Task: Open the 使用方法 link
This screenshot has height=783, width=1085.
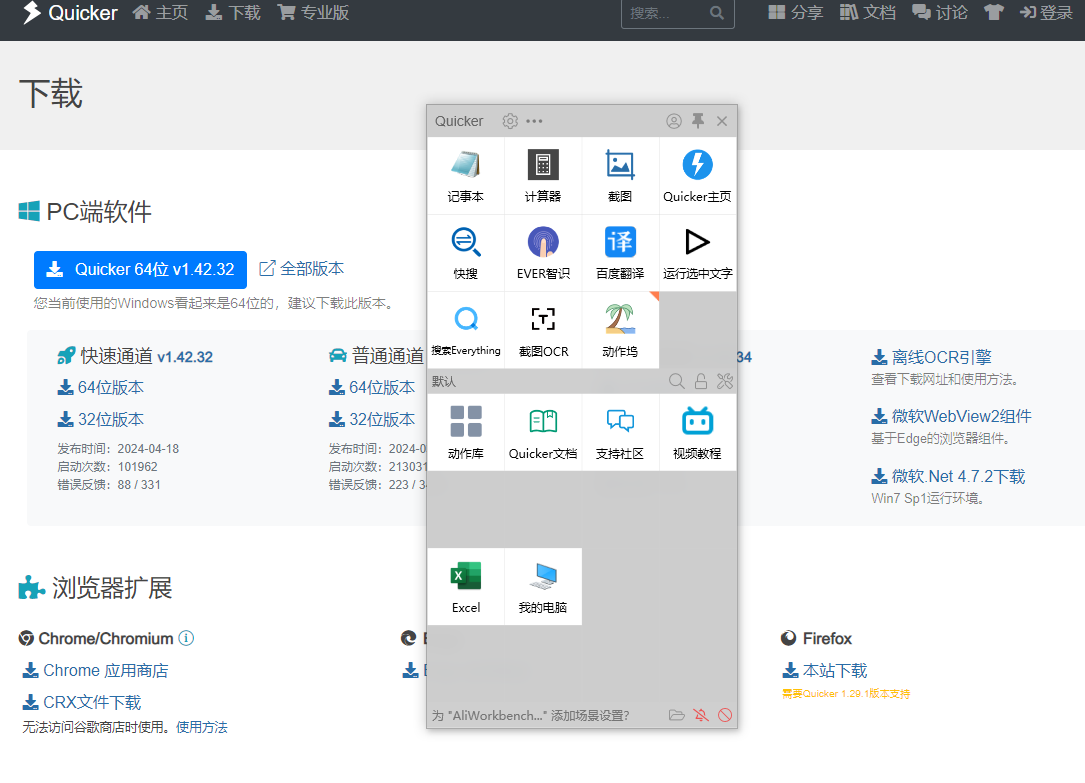Action: (202, 727)
